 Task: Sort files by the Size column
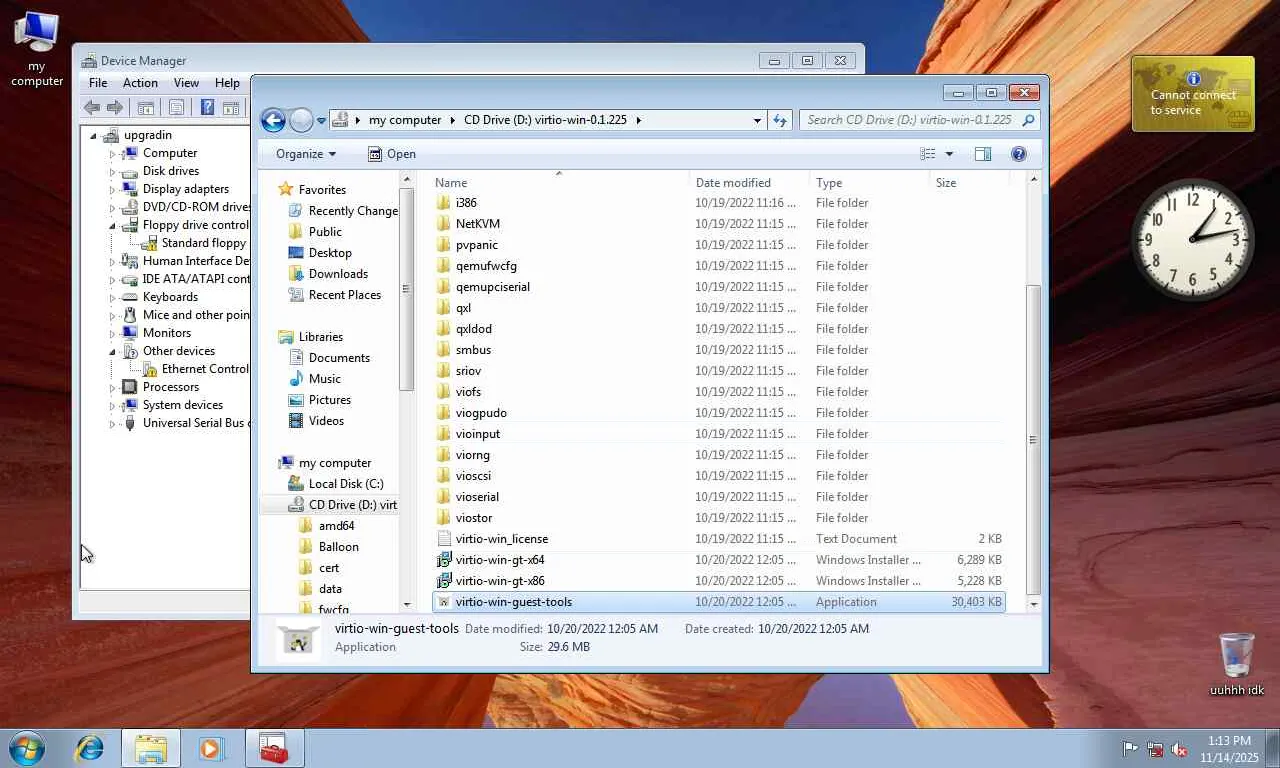pos(969,183)
